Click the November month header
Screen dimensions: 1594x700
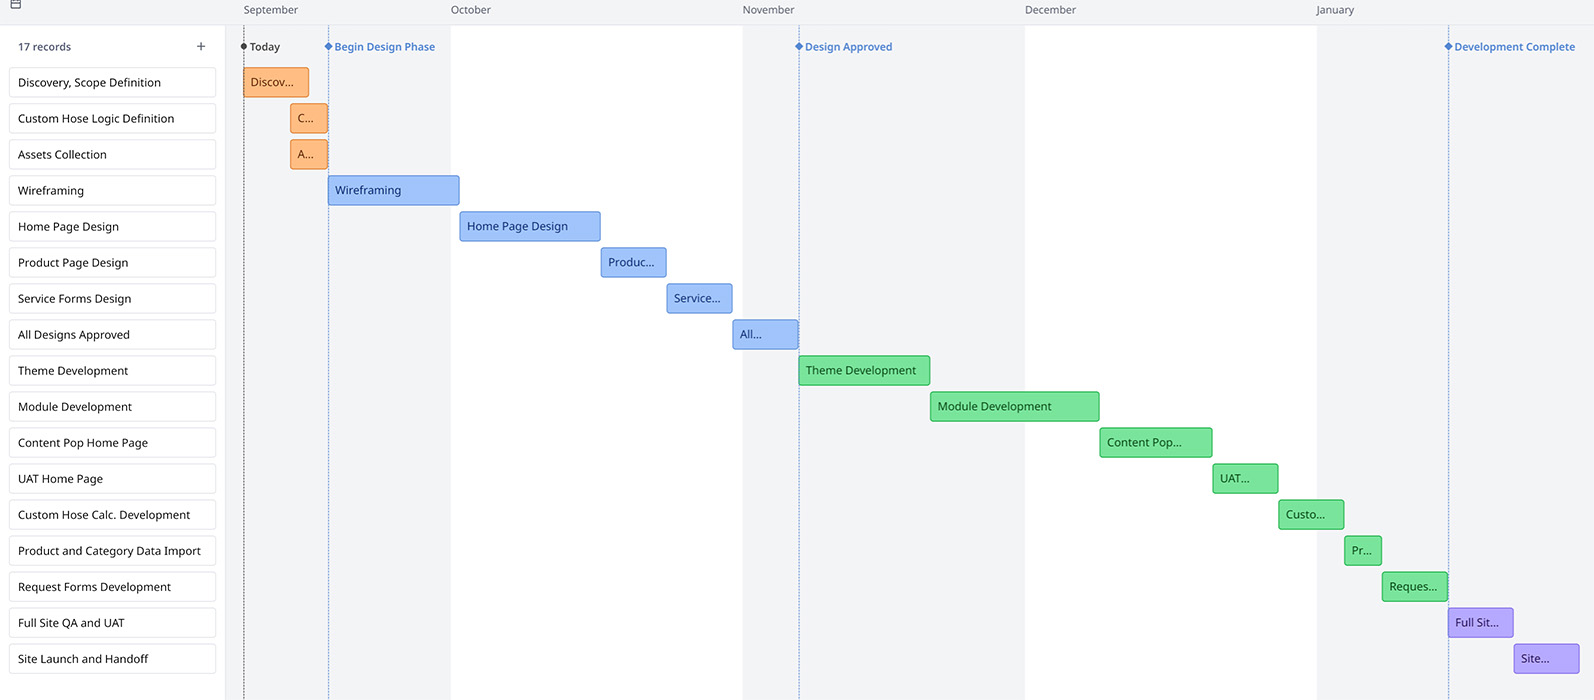point(768,10)
